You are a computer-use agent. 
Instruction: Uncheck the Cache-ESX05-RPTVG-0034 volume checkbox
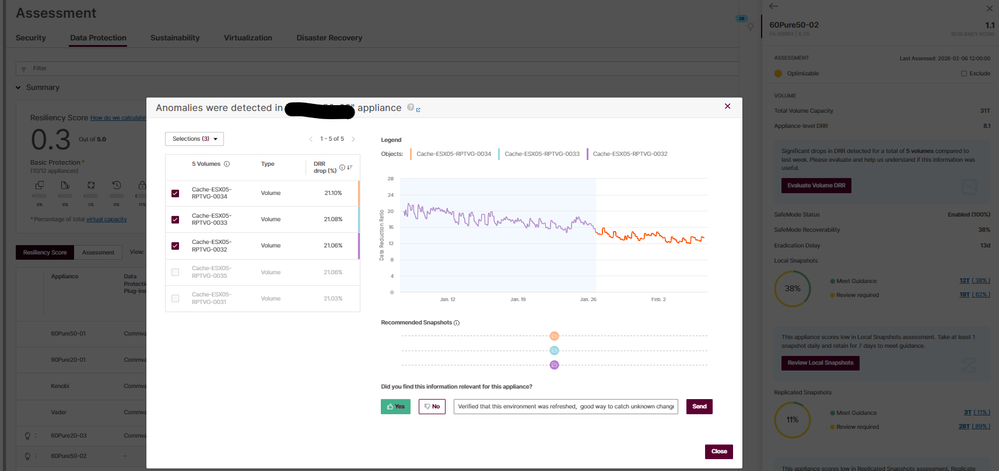176,193
